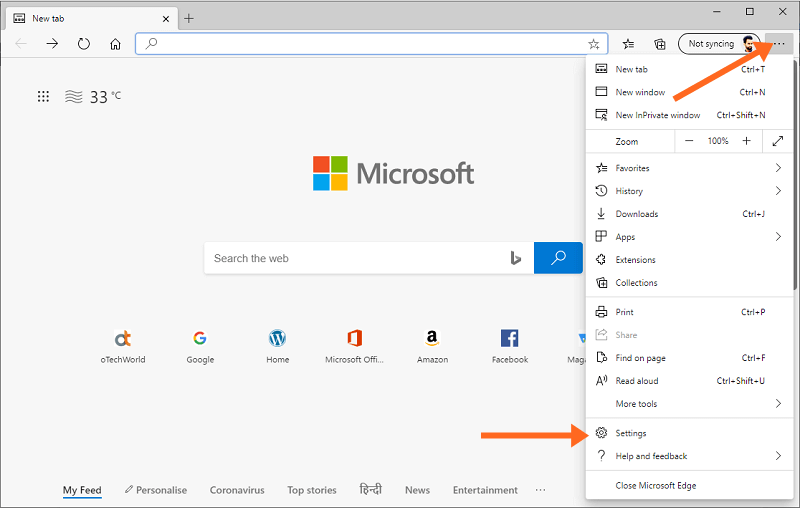Click the Not syncing profile button
The width and height of the screenshot is (800, 510).
[x=719, y=44]
